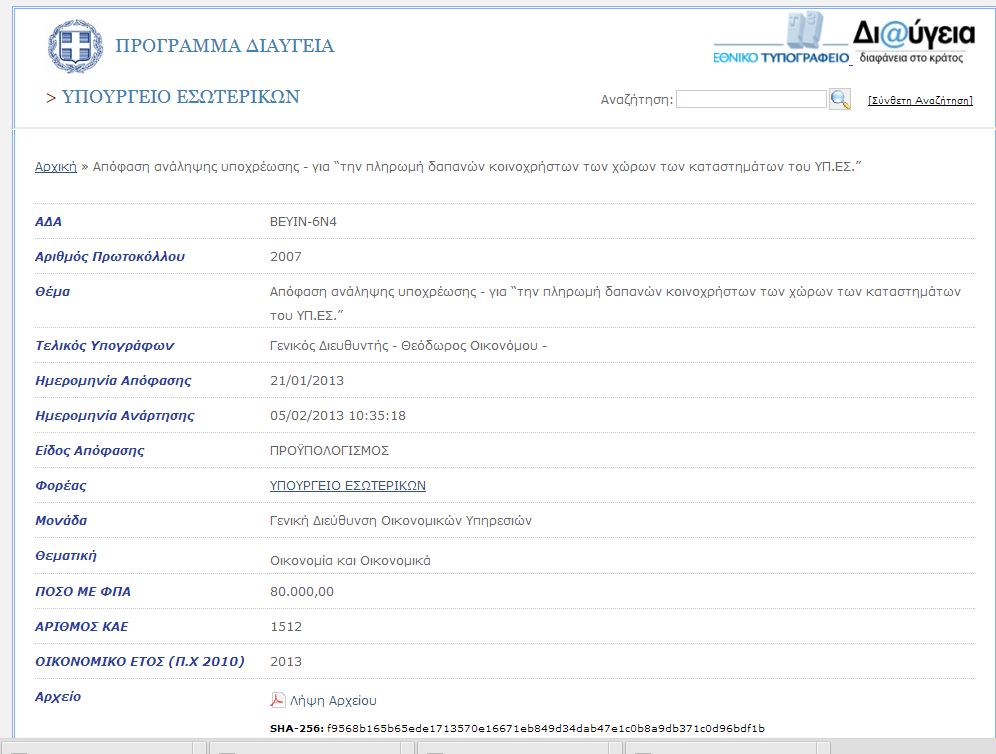Go to Αρχική via breadcrumb

[x=56, y=167]
